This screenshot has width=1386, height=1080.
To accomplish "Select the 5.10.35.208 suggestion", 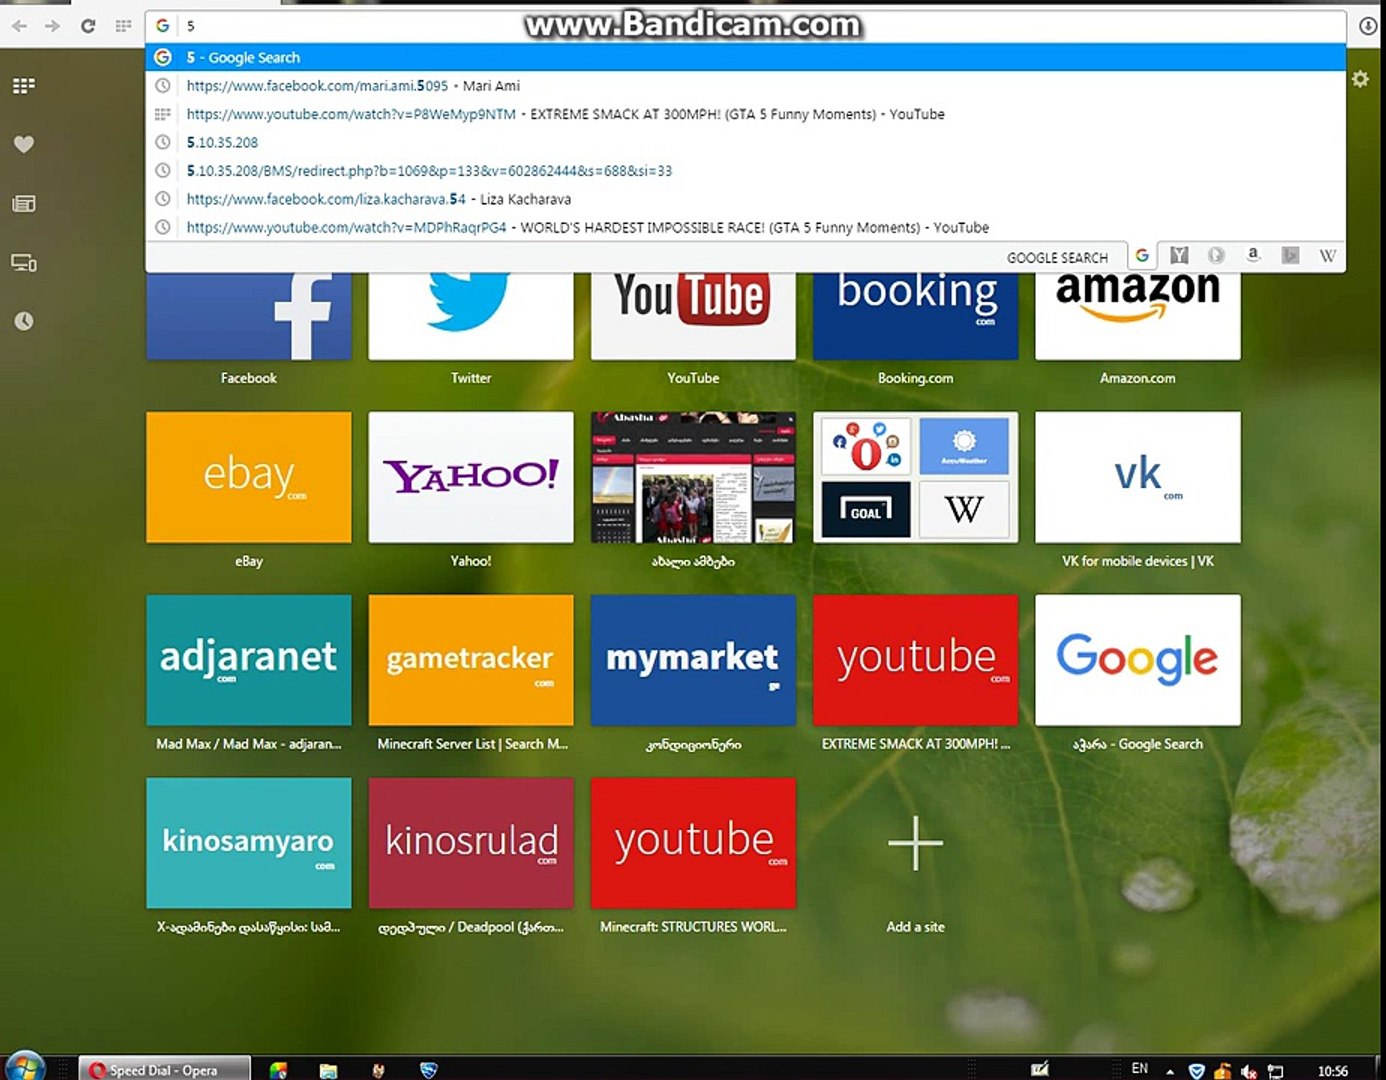I will click(x=745, y=142).
